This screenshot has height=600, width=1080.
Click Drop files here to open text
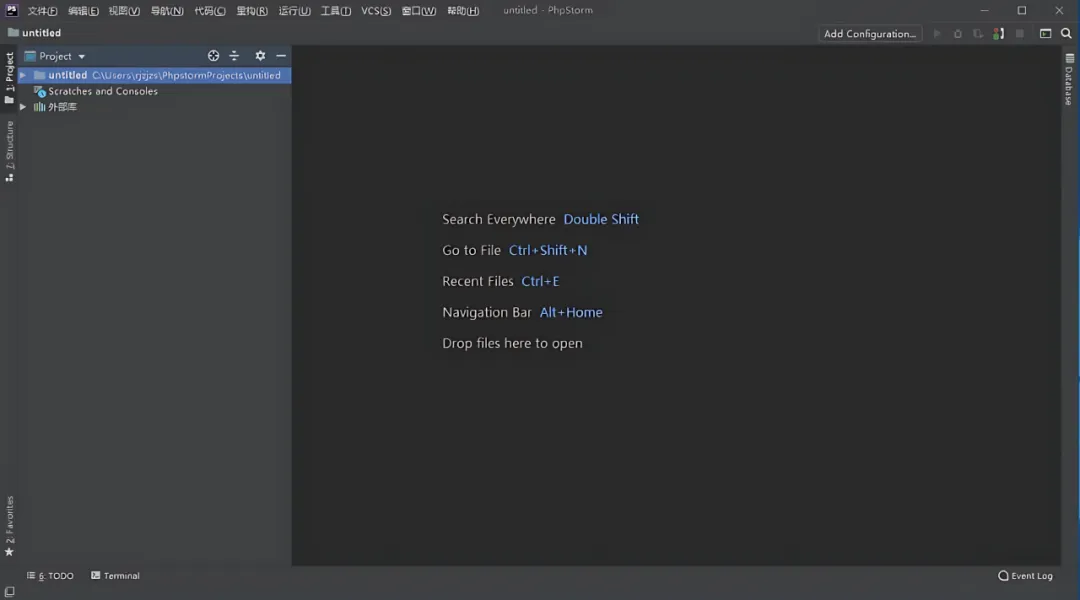(512, 343)
